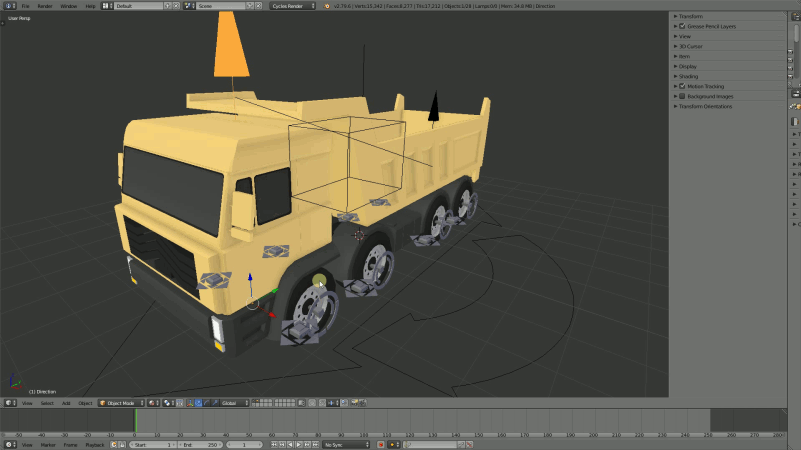Delete the current scene
This screenshot has width=801, height=450.
coord(258,6)
